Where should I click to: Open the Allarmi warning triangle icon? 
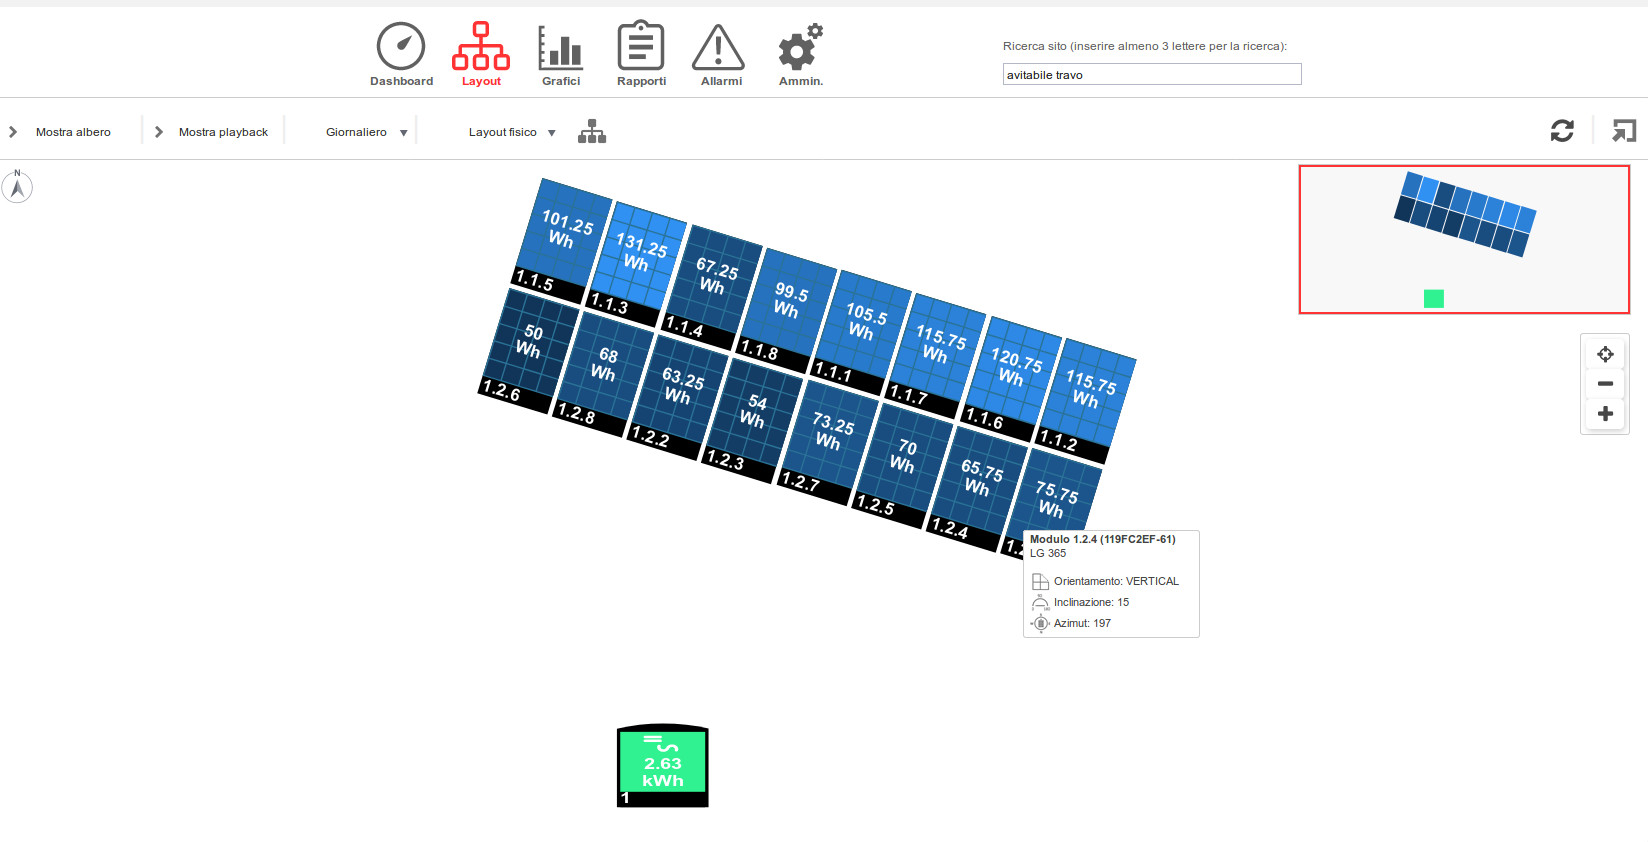(x=720, y=47)
